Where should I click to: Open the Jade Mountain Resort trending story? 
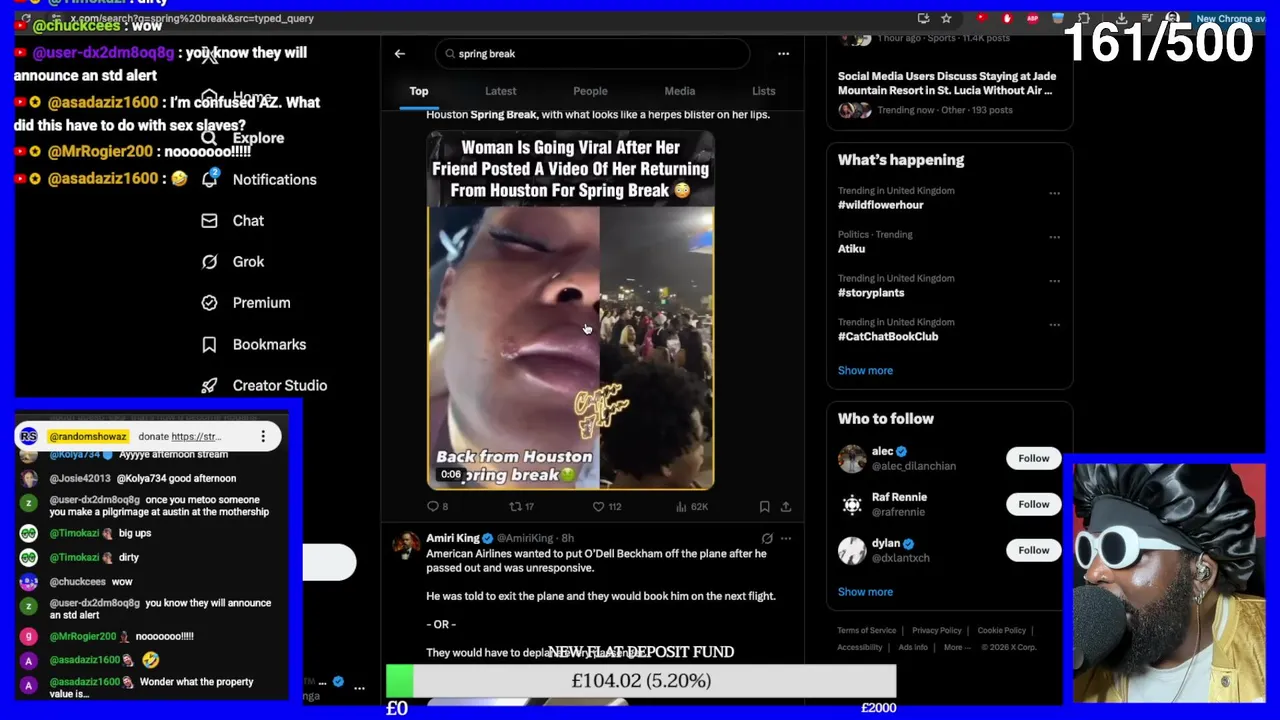[947, 83]
